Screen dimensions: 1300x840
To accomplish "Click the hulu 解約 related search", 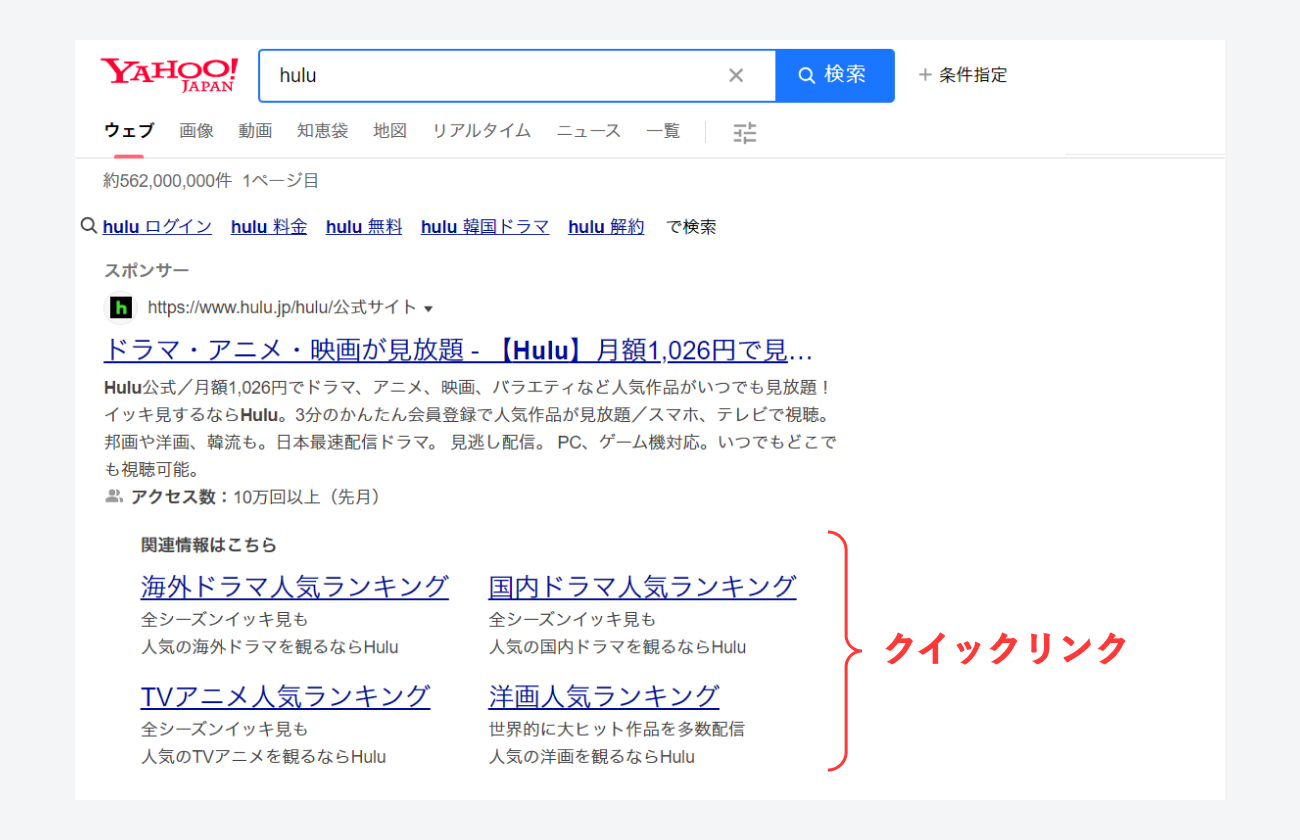I will click(607, 227).
